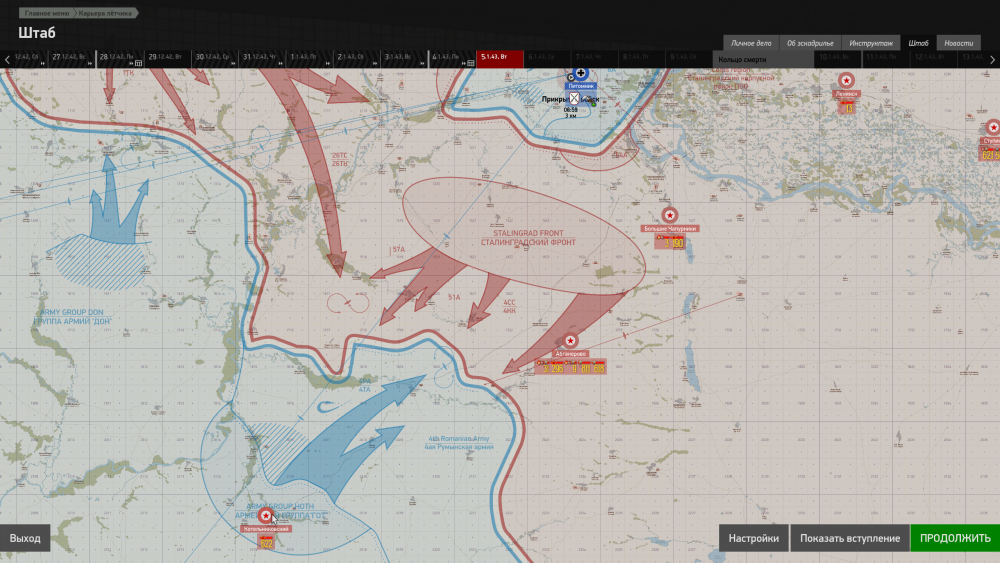The height and width of the screenshot is (563, 1000).
Task: Click the left arrow of the date timeline
Action: click(7, 59)
